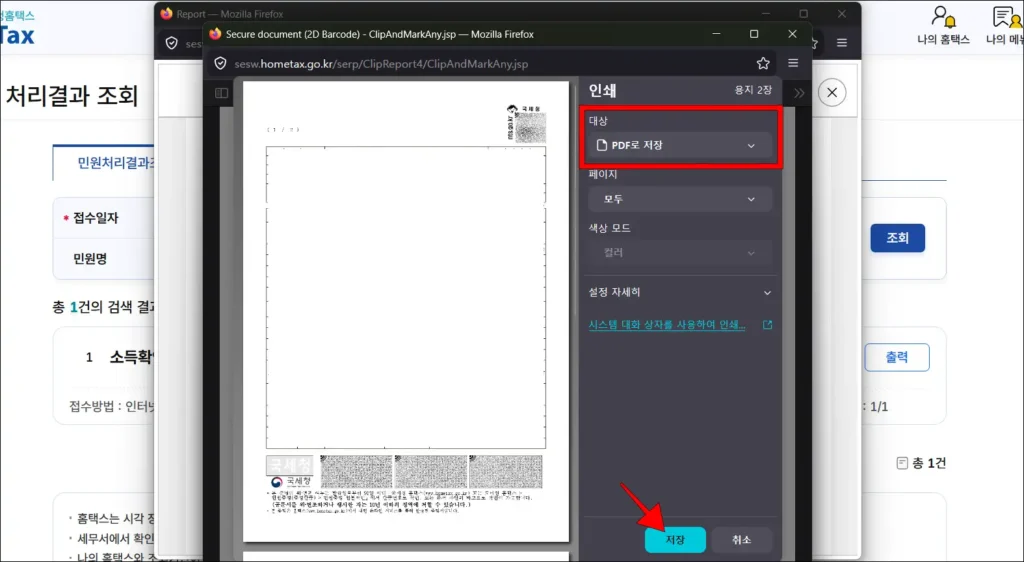Toggle the PDF viewer sidebar icon

point(222,93)
